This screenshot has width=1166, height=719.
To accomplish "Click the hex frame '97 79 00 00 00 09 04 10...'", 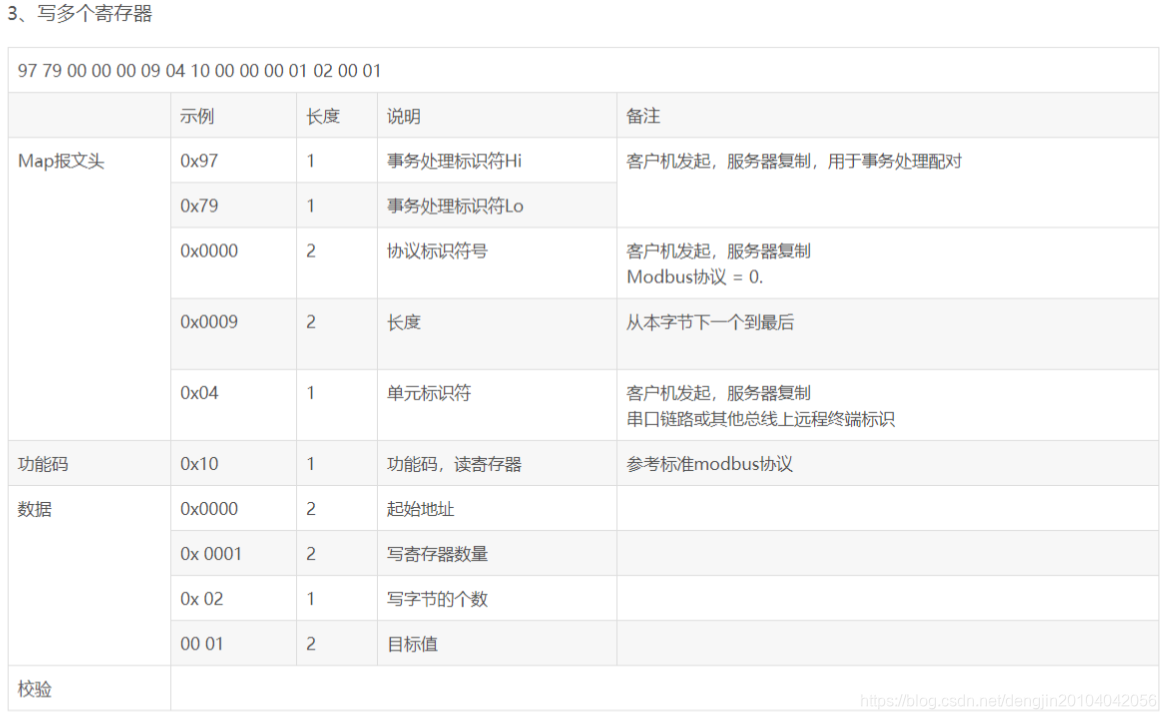I will coord(199,71).
